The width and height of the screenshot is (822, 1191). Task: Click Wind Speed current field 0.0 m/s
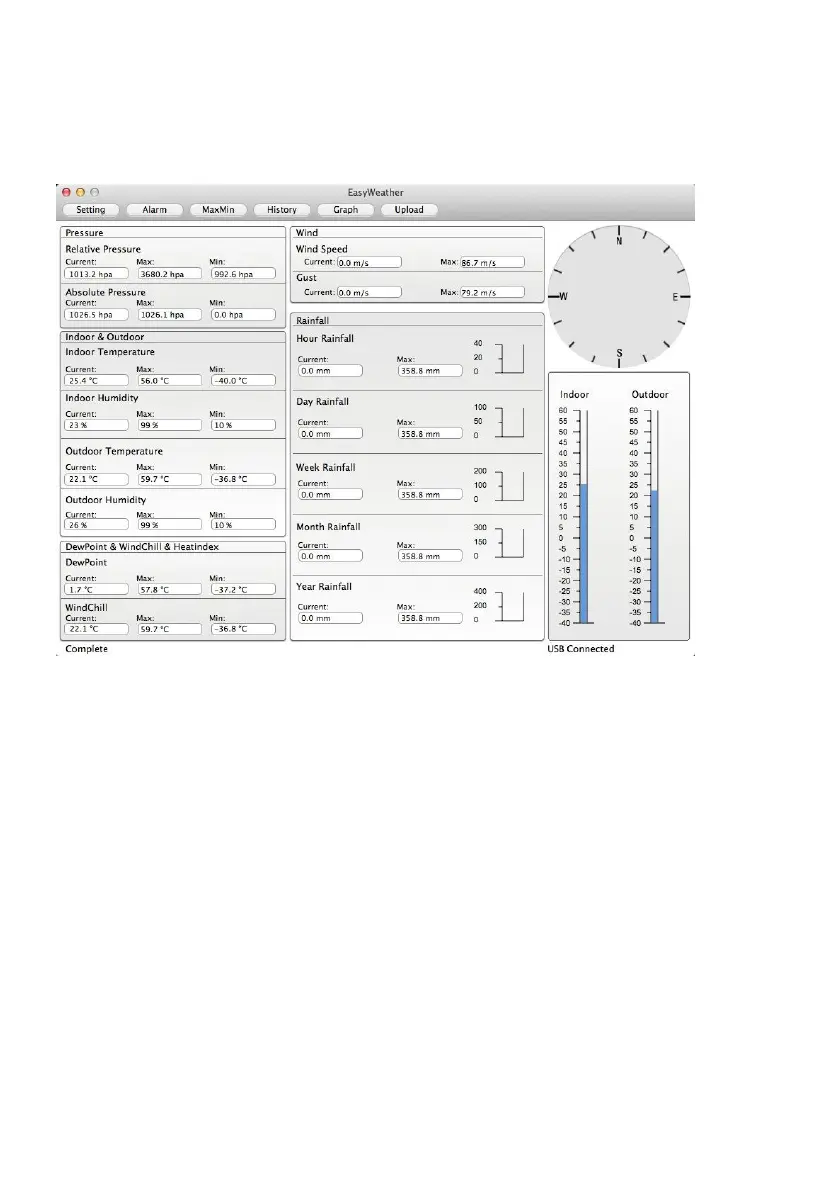(x=369, y=262)
